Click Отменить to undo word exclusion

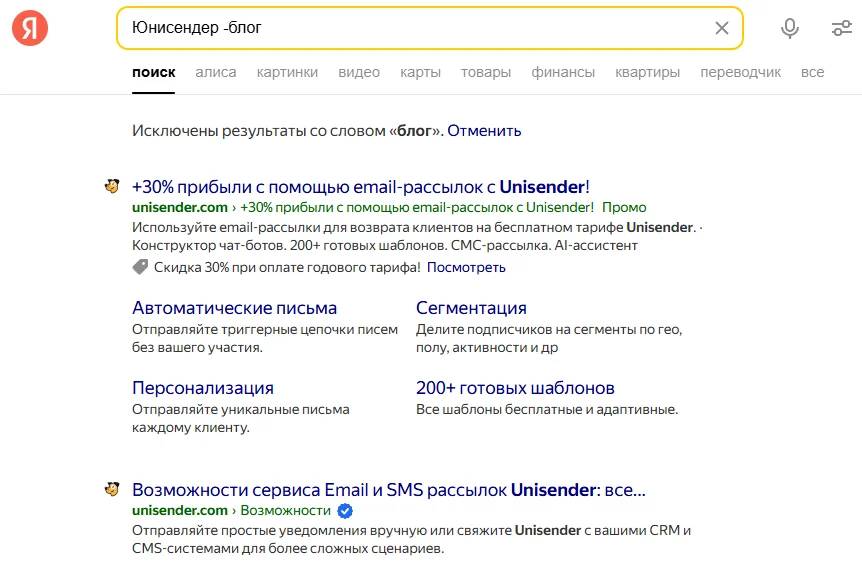pyautogui.click(x=484, y=130)
